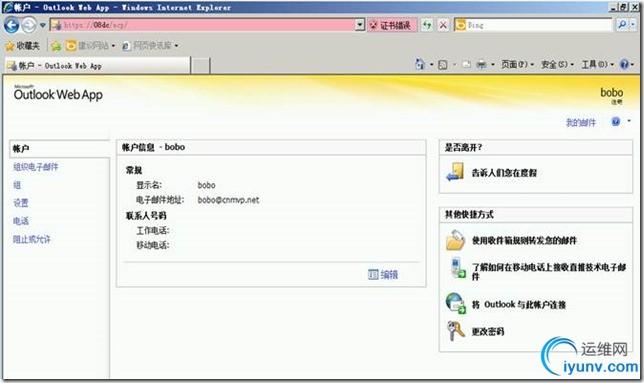
Task: Click the 注销 sign out link under bobo
Action: pyautogui.click(x=616, y=102)
